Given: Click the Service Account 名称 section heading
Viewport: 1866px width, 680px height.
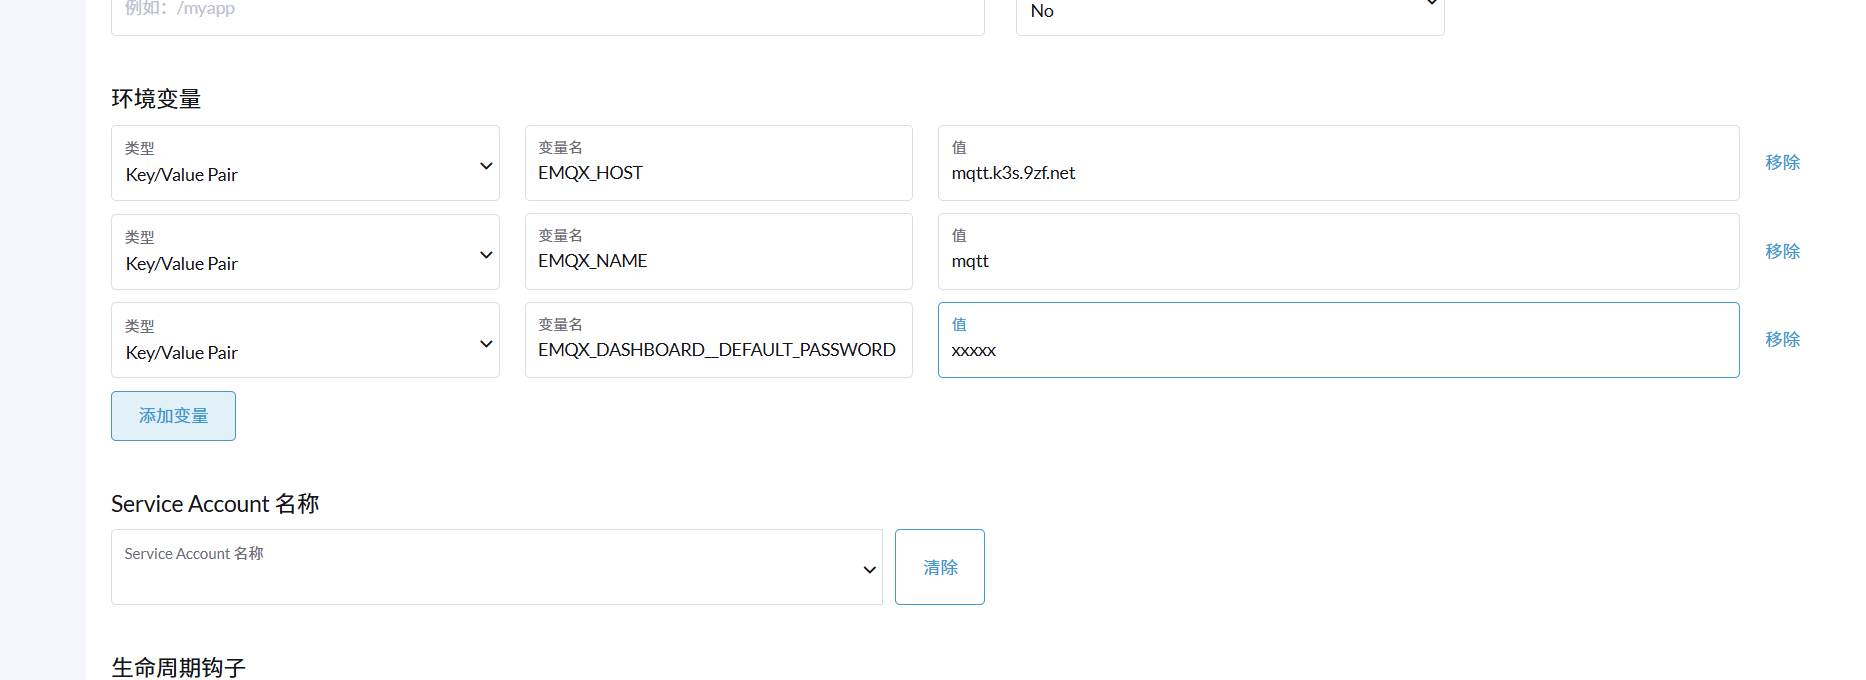Looking at the screenshot, I should pos(215,504).
